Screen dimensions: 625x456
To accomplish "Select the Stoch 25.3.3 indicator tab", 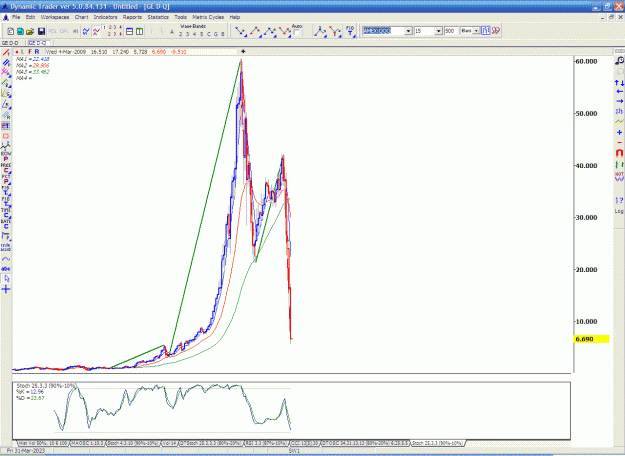I will point(437,443).
